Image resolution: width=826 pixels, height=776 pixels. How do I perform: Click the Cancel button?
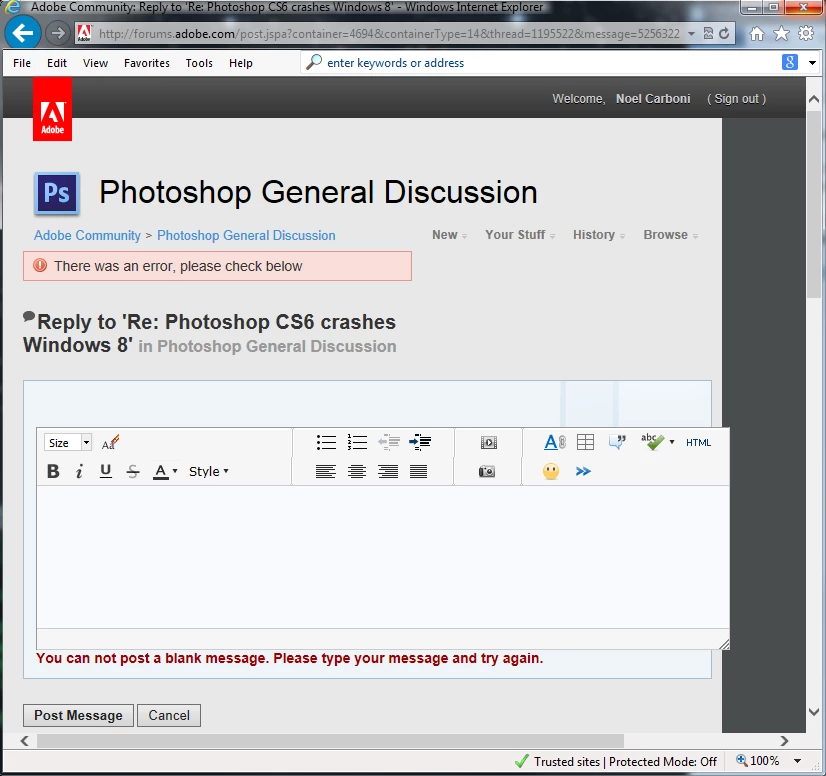[x=169, y=715]
